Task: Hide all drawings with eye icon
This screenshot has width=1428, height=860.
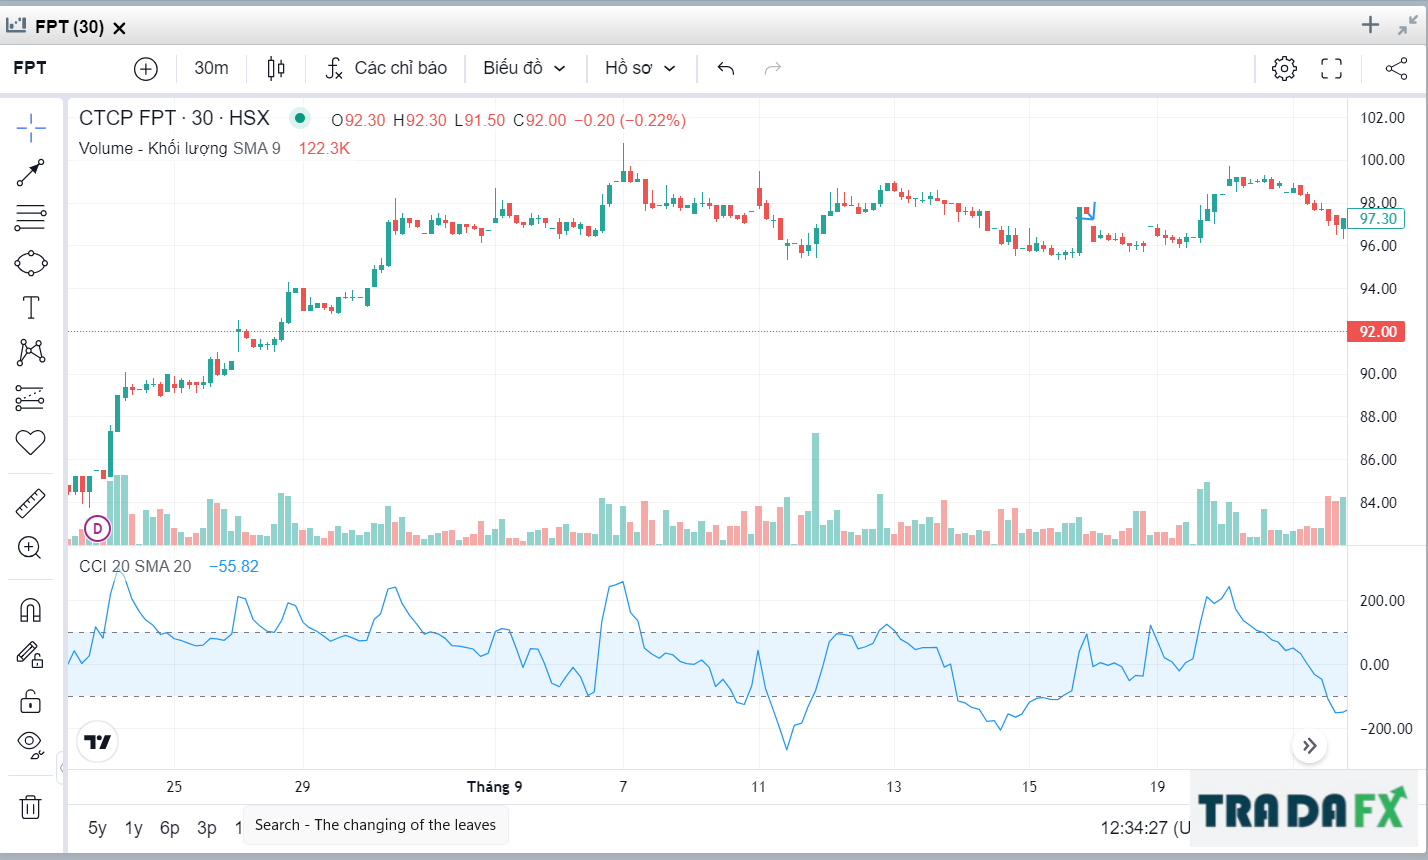Action: click(31, 744)
